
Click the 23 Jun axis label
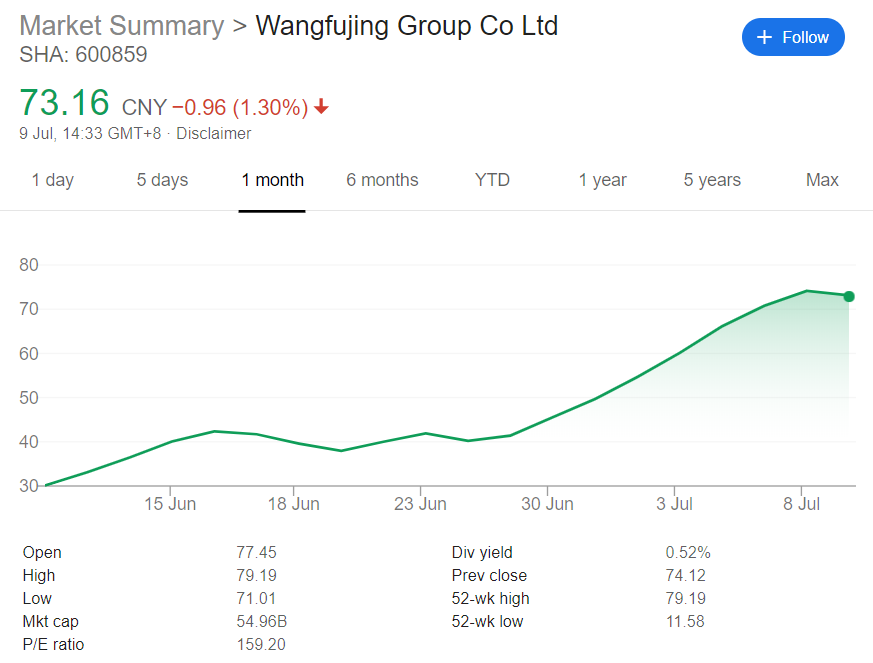420,504
